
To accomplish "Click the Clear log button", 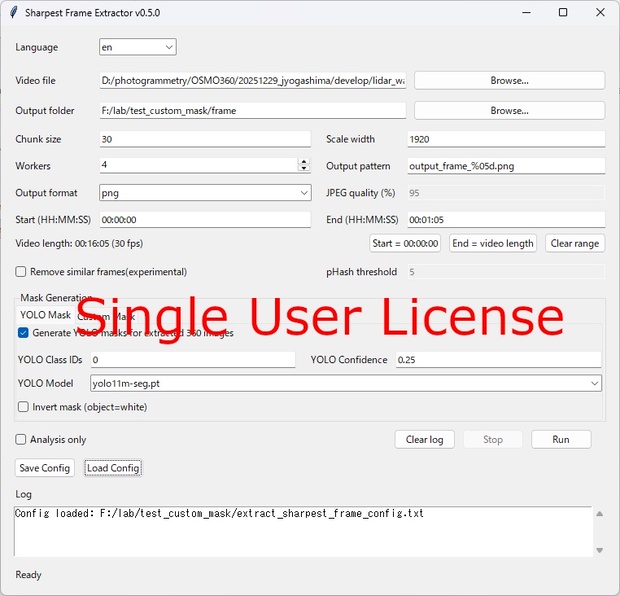I will [x=424, y=440].
